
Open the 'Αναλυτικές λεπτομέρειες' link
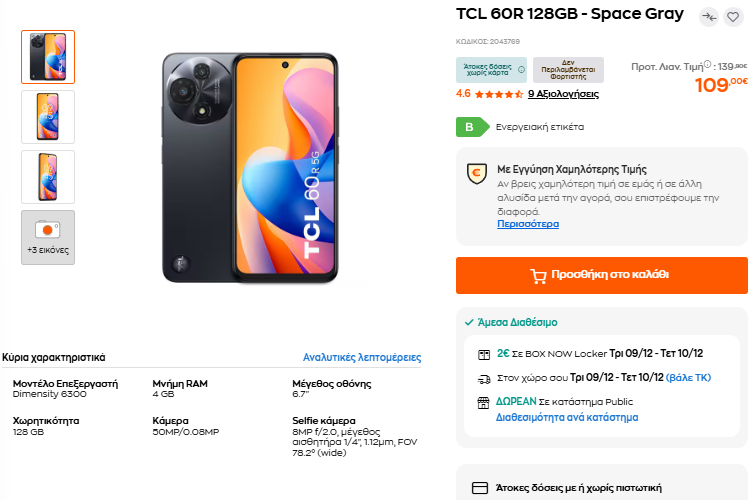tap(362, 357)
